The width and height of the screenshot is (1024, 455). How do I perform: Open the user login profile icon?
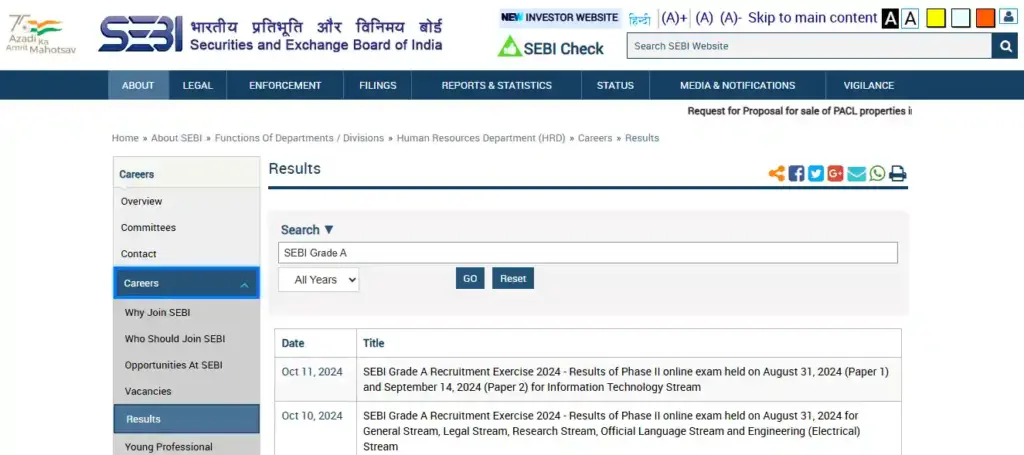[1008, 17]
